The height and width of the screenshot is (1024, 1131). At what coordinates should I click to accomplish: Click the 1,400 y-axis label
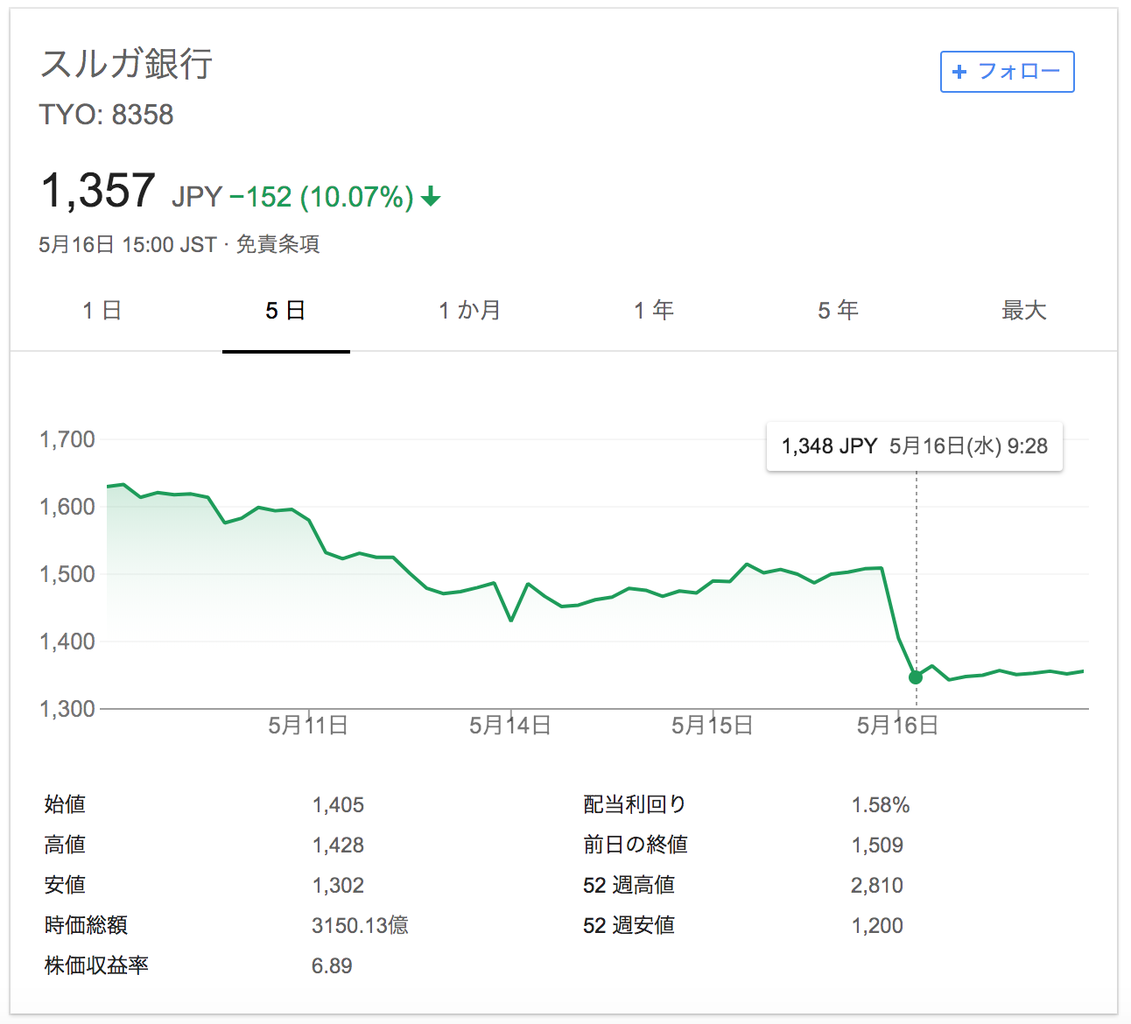pyautogui.click(x=67, y=641)
